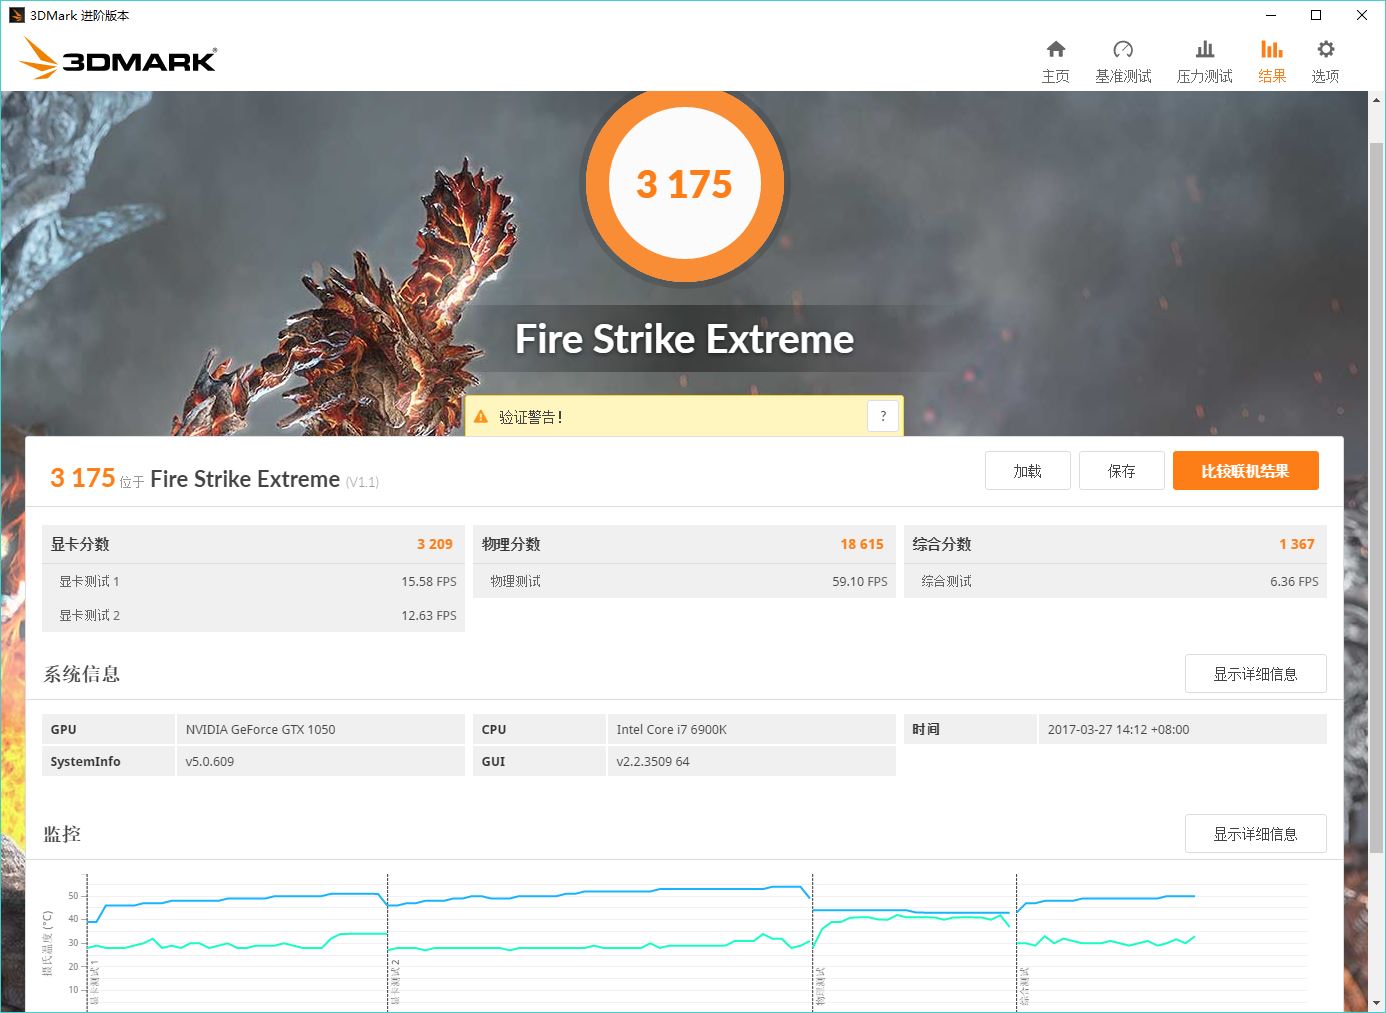Click the 综合测试 6.36 FPS value
Image resolution: width=1386 pixels, height=1013 pixels.
click(x=1294, y=581)
